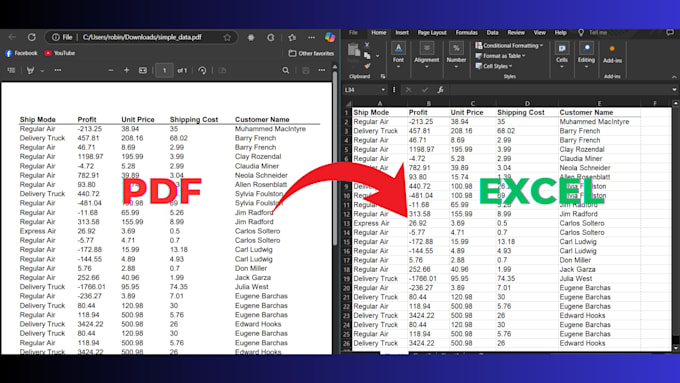The width and height of the screenshot is (680, 383).
Task: Click the Excel Paste button
Action: 354,50
